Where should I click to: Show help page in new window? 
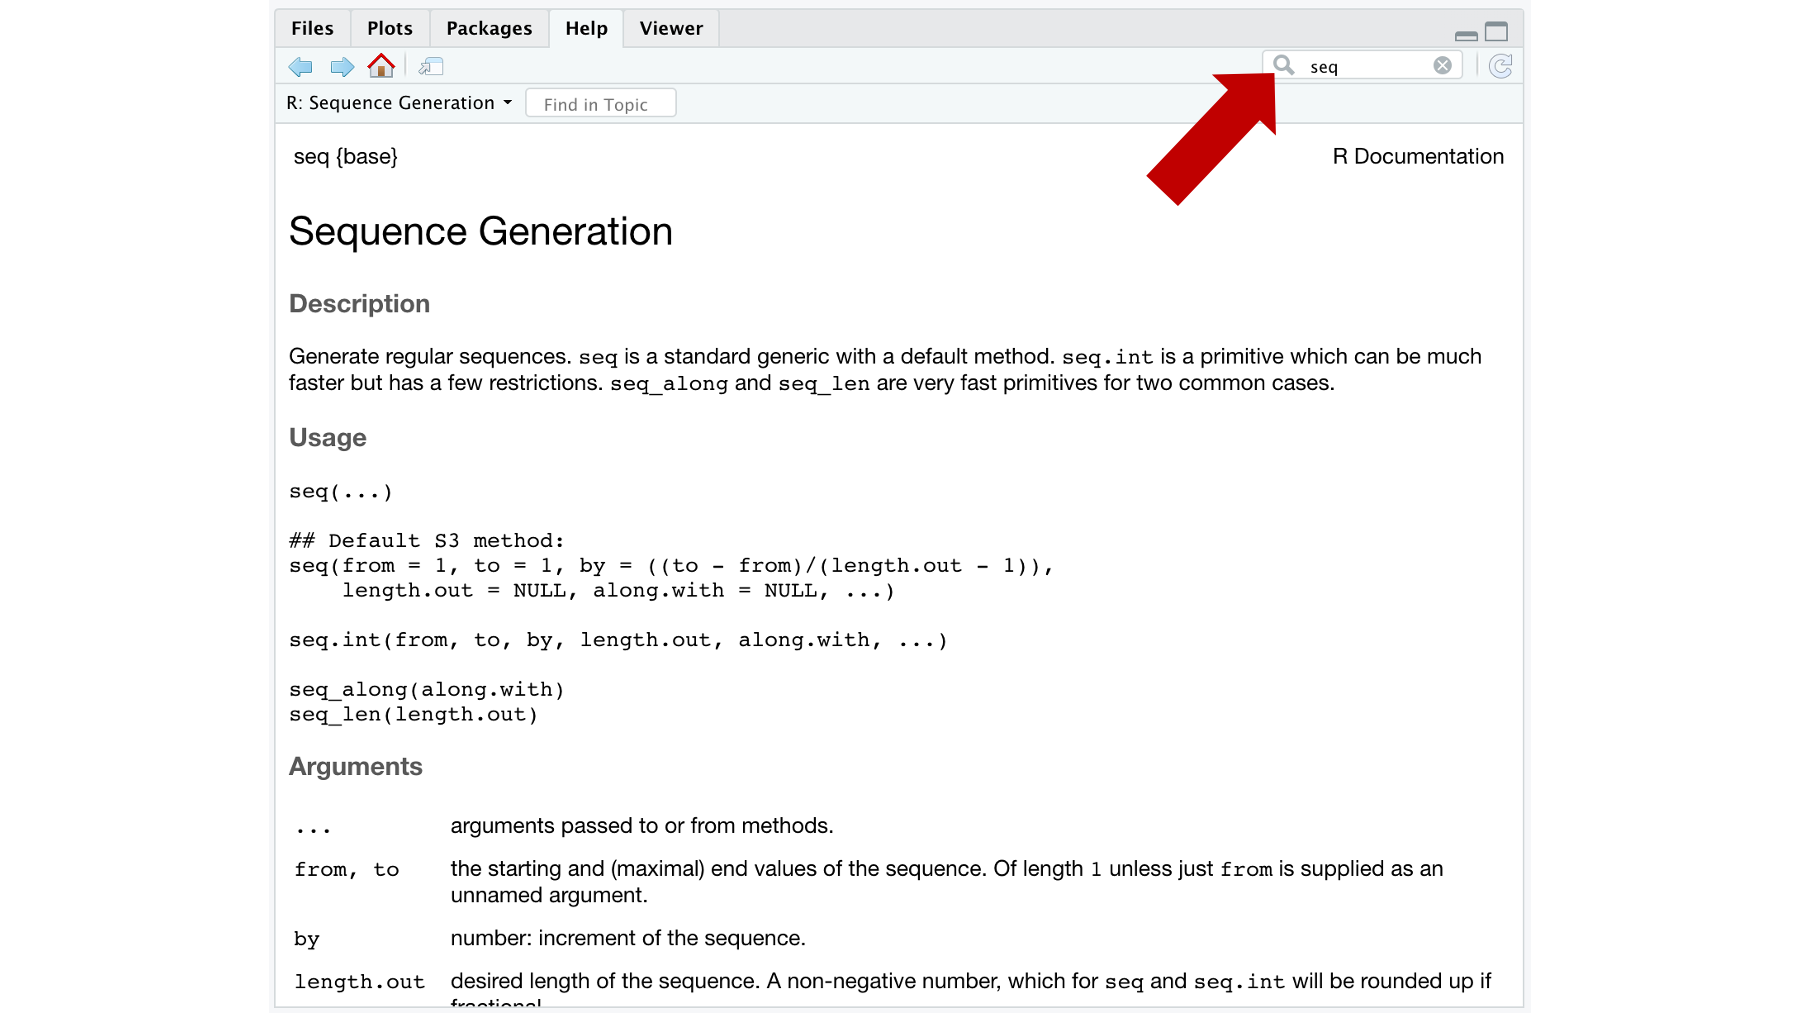point(431,67)
